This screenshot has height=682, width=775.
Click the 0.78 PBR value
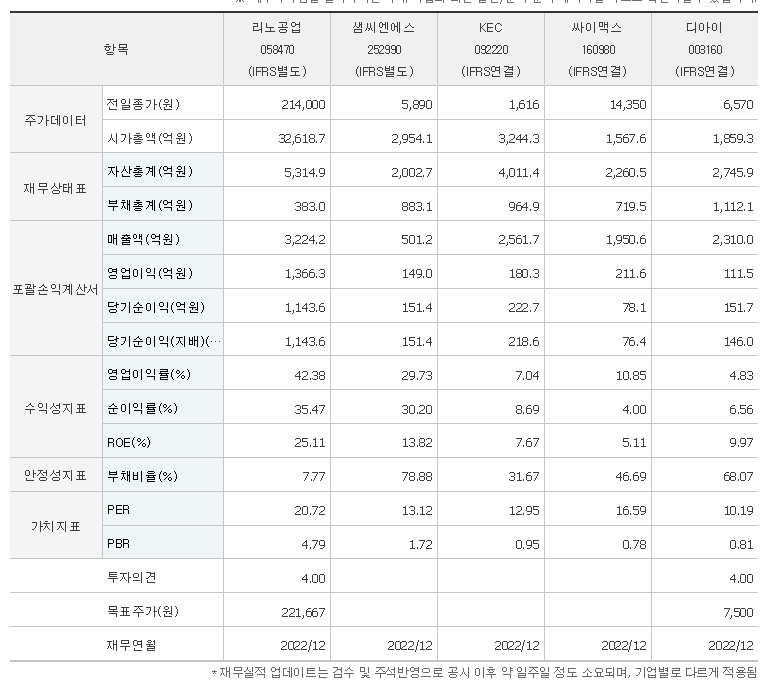pos(634,545)
